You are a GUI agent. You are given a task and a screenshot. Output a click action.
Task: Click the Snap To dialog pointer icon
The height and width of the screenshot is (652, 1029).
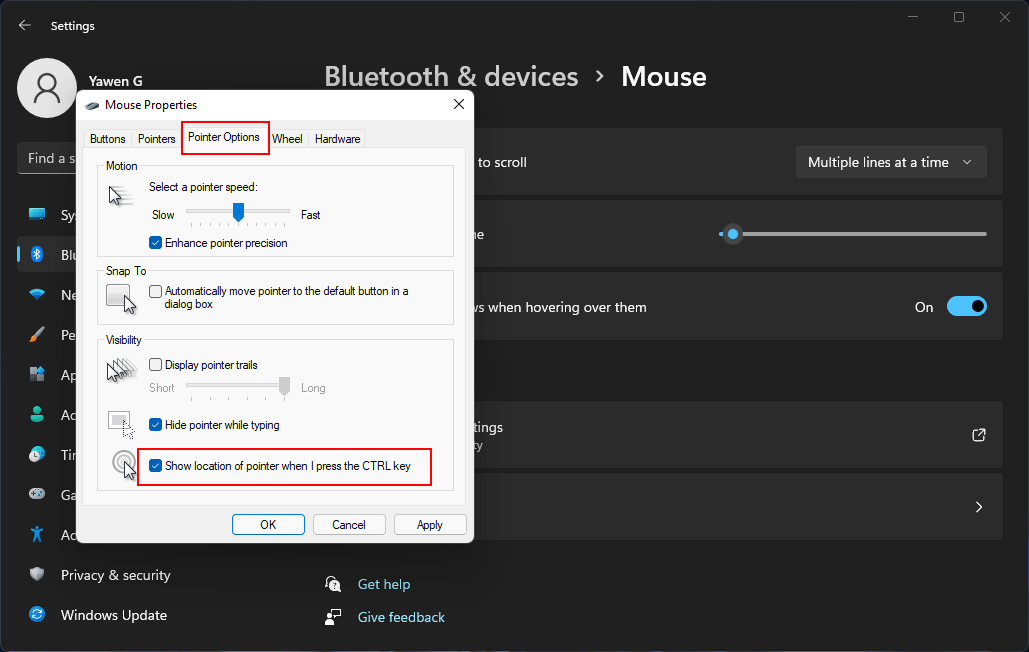pos(121,299)
